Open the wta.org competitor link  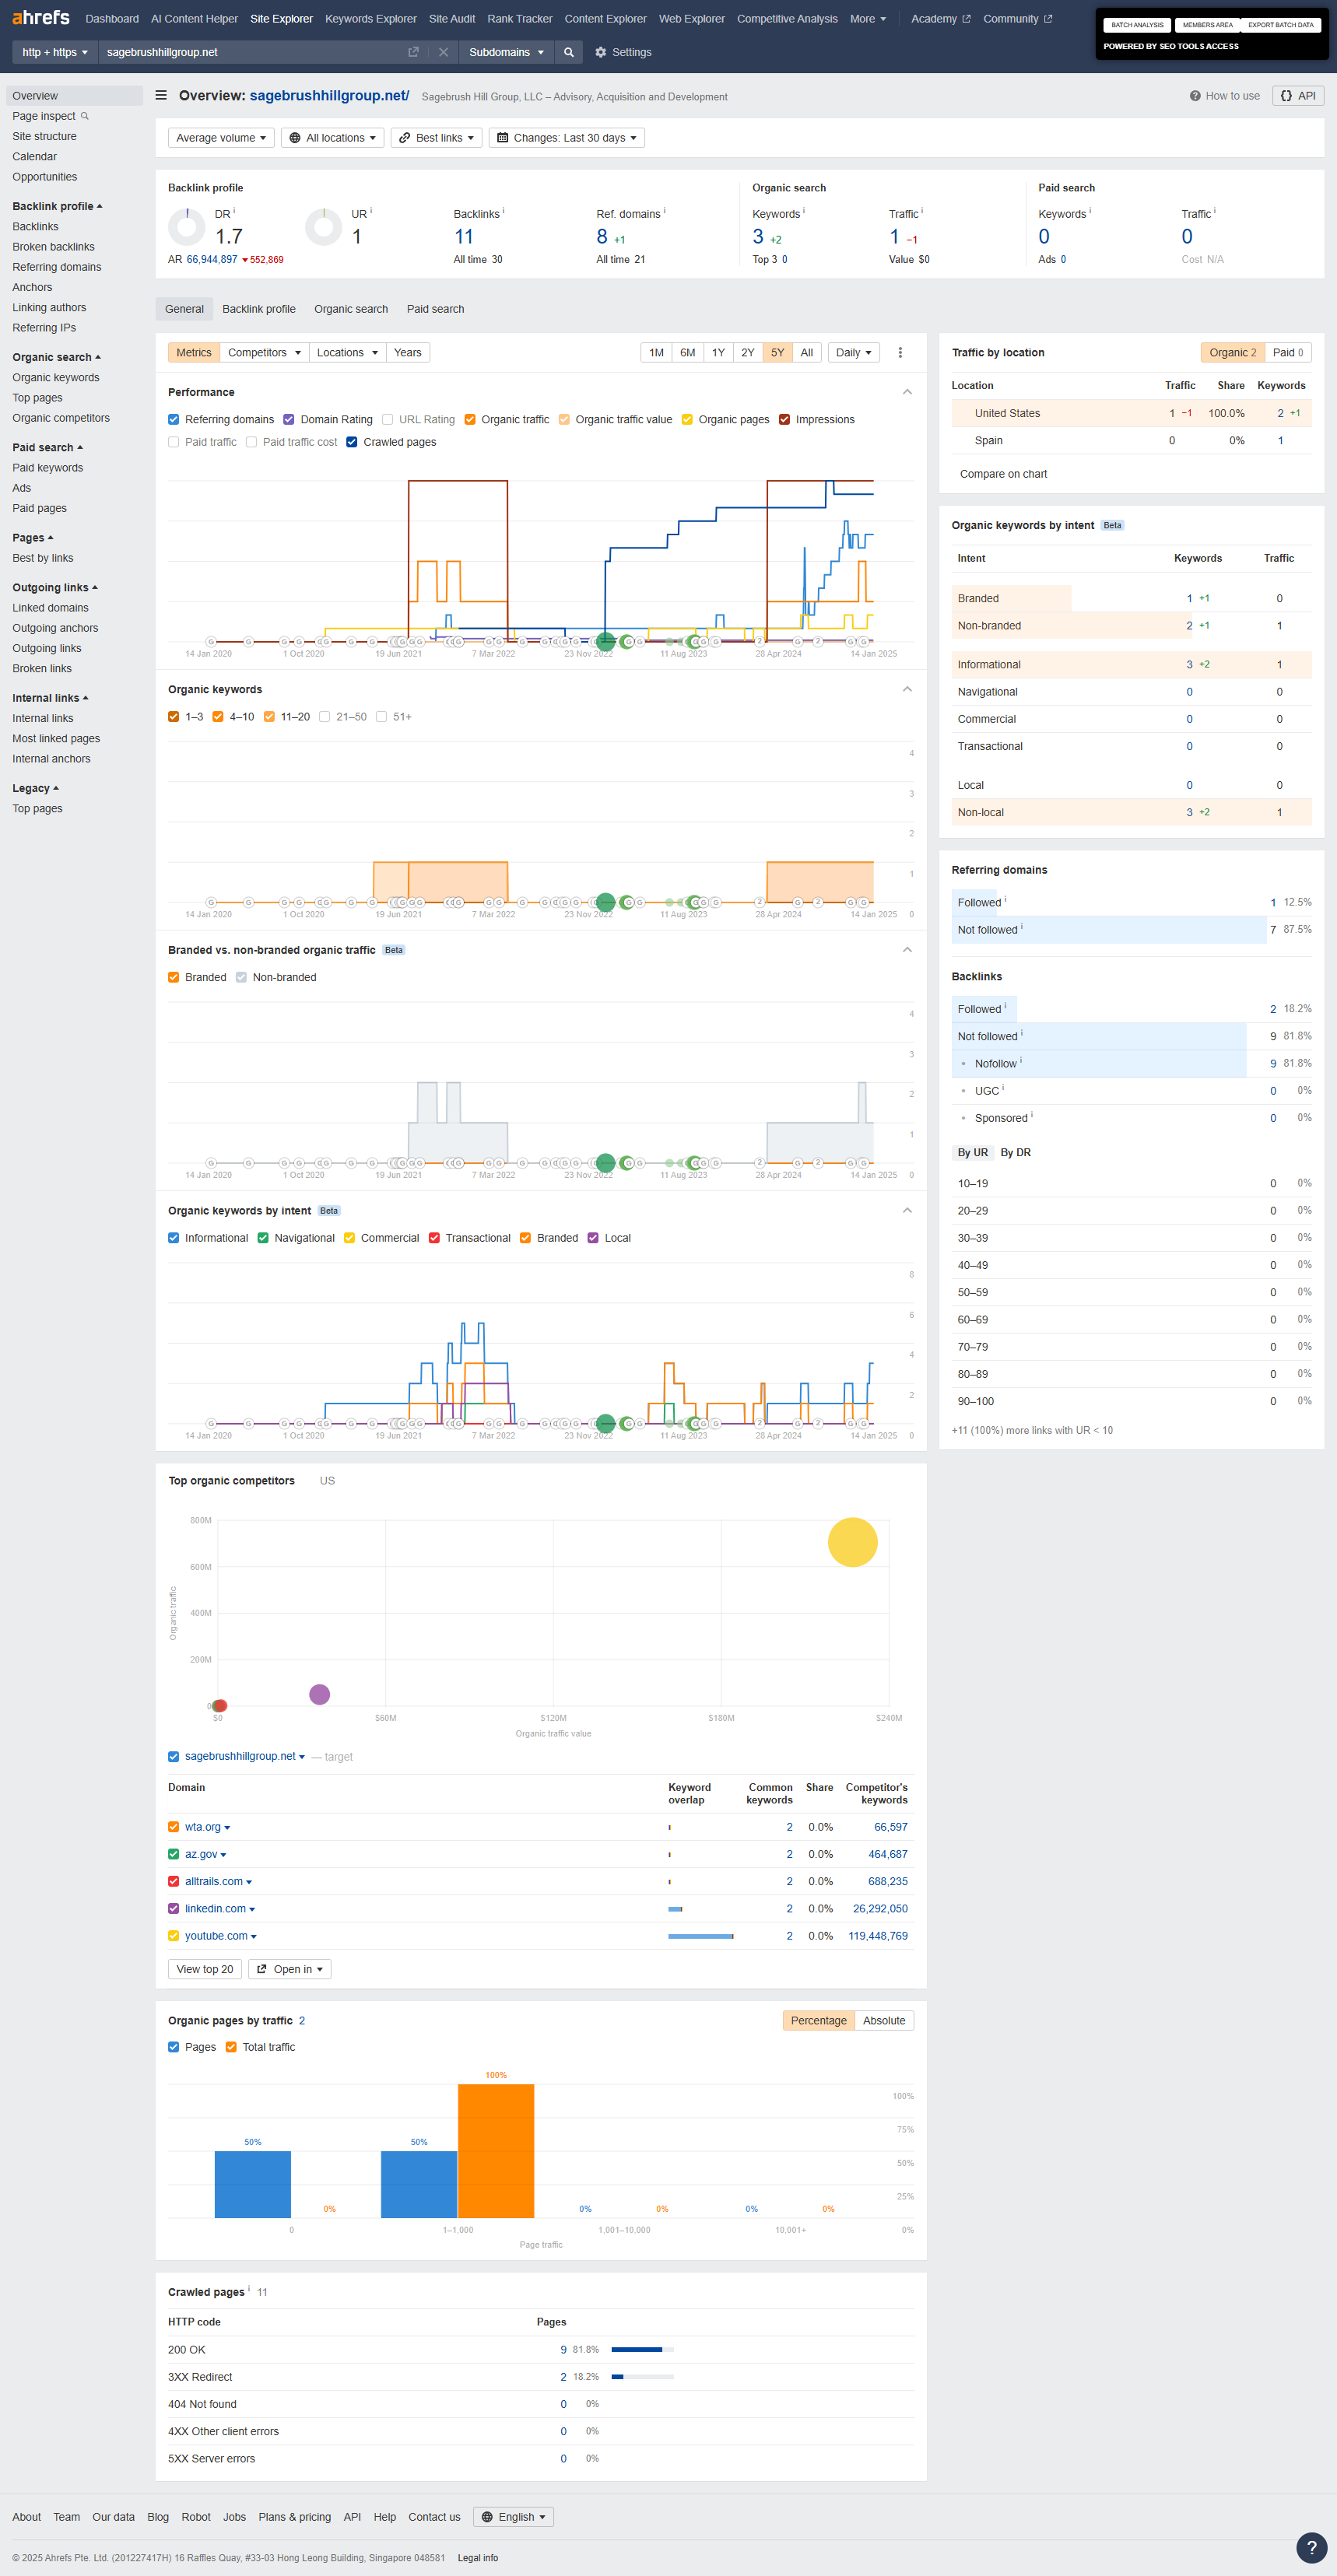203,1827
